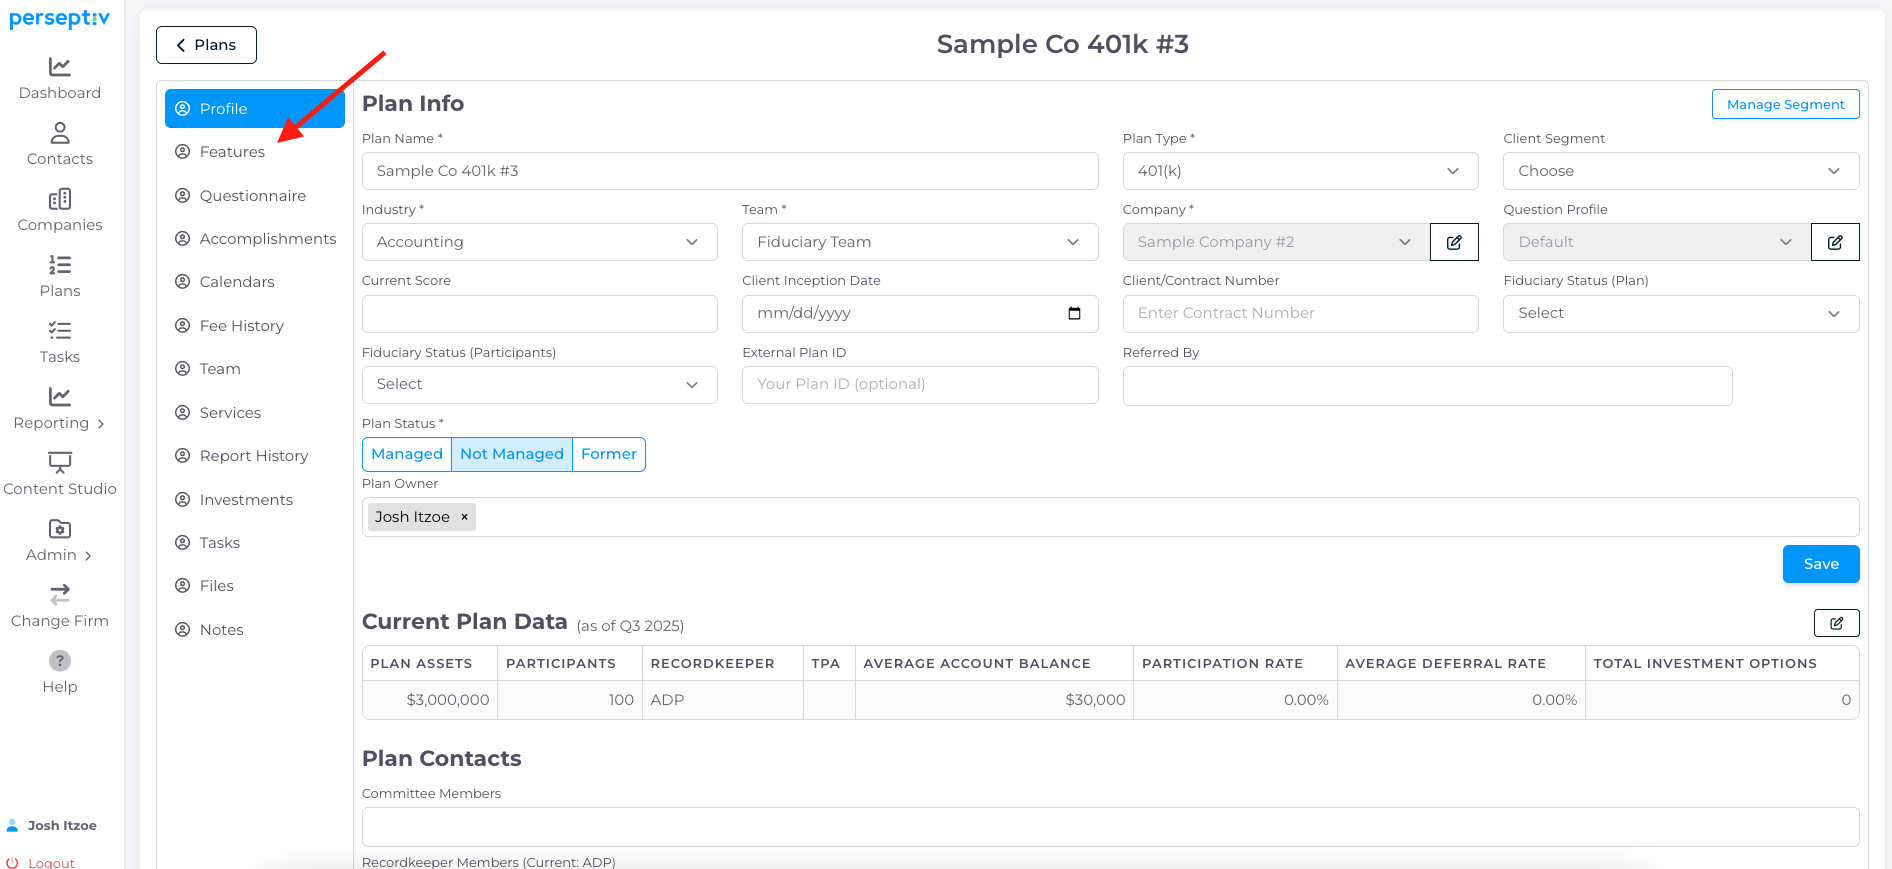Screen dimensions: 1892x869
Task: Click the Current Score field
Action: click(539, 314)
